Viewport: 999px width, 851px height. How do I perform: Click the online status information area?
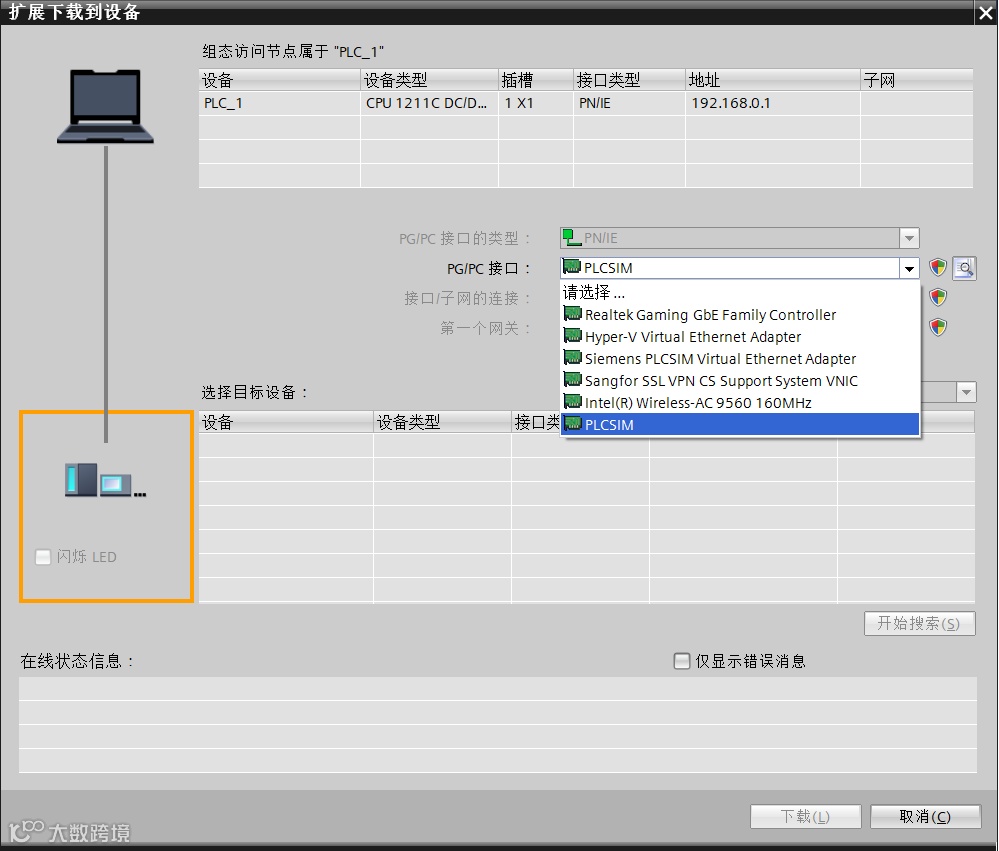(498, 725)
